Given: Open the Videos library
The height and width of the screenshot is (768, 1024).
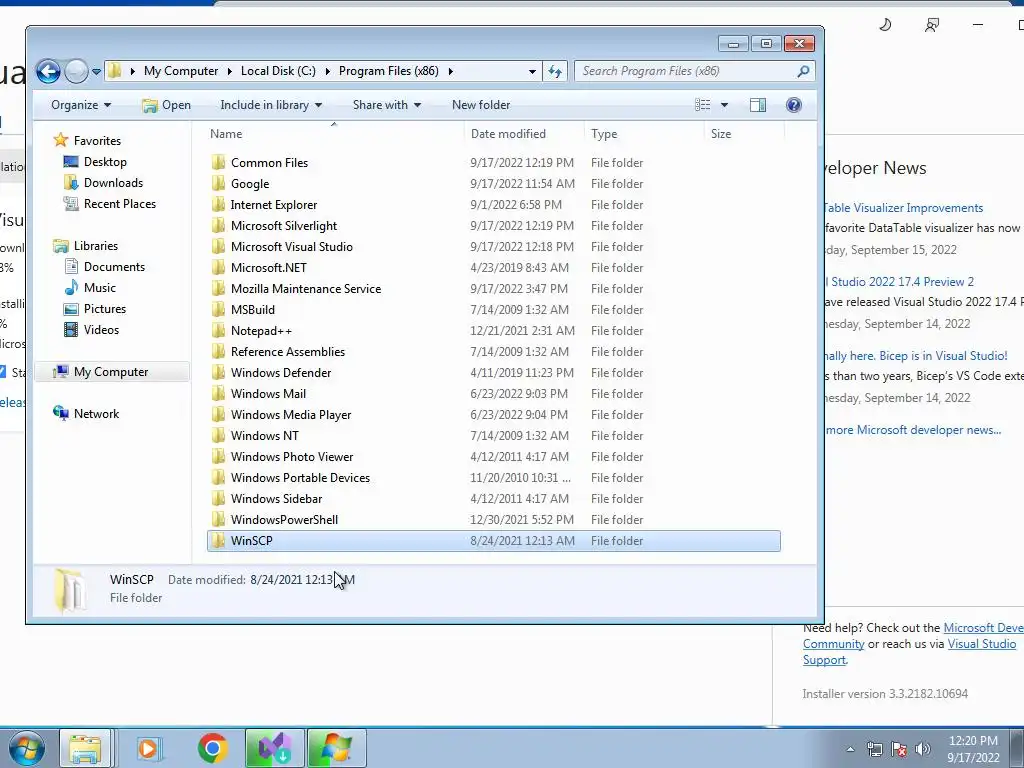Looking at the screenshot, I should click(x=101, y=329).
